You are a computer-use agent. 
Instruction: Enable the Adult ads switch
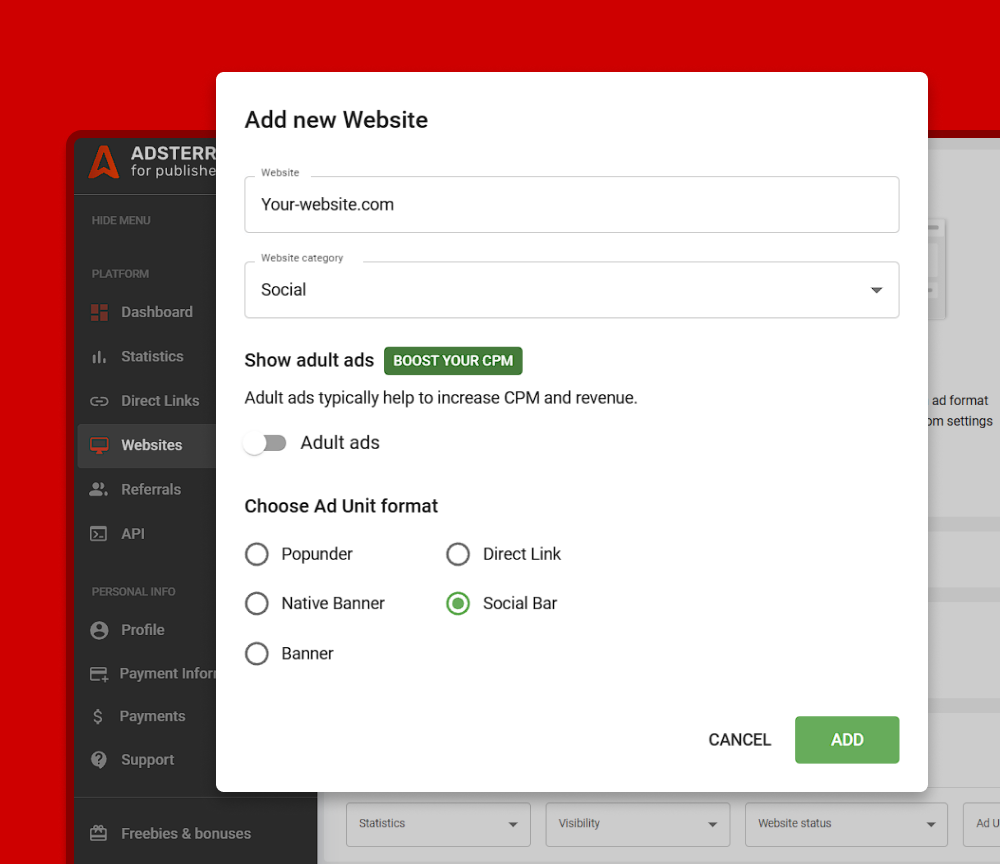coord(264,442)
